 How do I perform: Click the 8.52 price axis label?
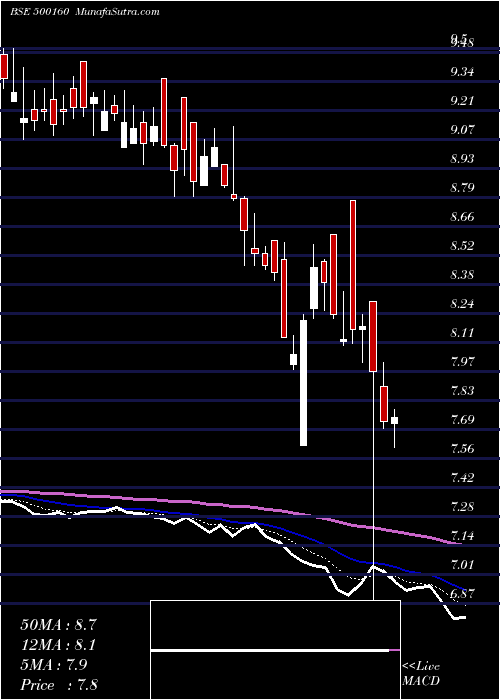462,246
